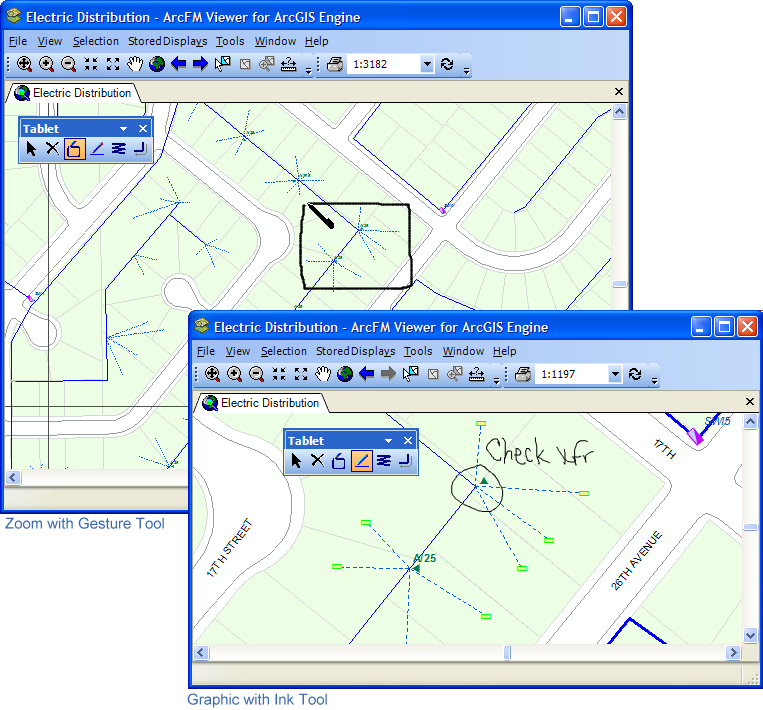Close the Tablet toolbar over the 1:3182 map
Screen dimensions: 763x710
(143, 129)
